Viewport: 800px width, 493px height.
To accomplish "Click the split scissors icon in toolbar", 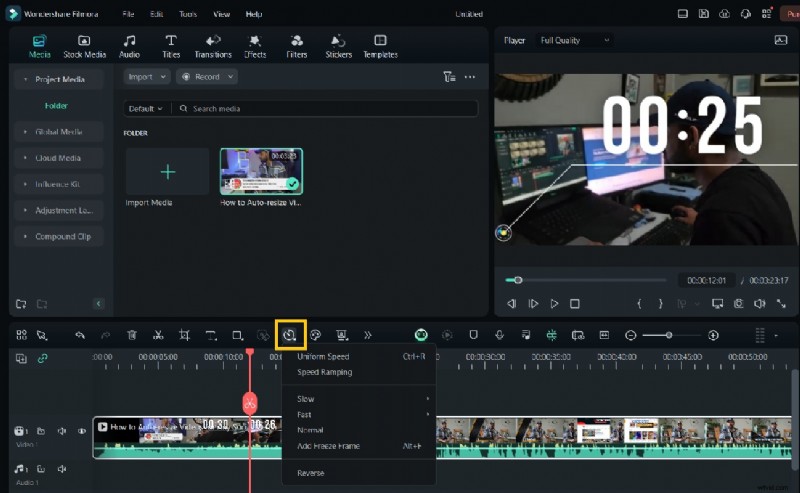I will [x=158, y=335].
